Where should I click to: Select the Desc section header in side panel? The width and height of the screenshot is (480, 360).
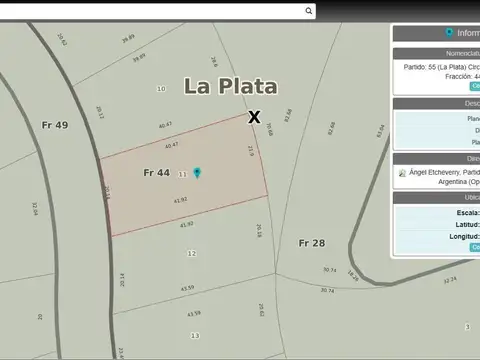click(437, 104)
